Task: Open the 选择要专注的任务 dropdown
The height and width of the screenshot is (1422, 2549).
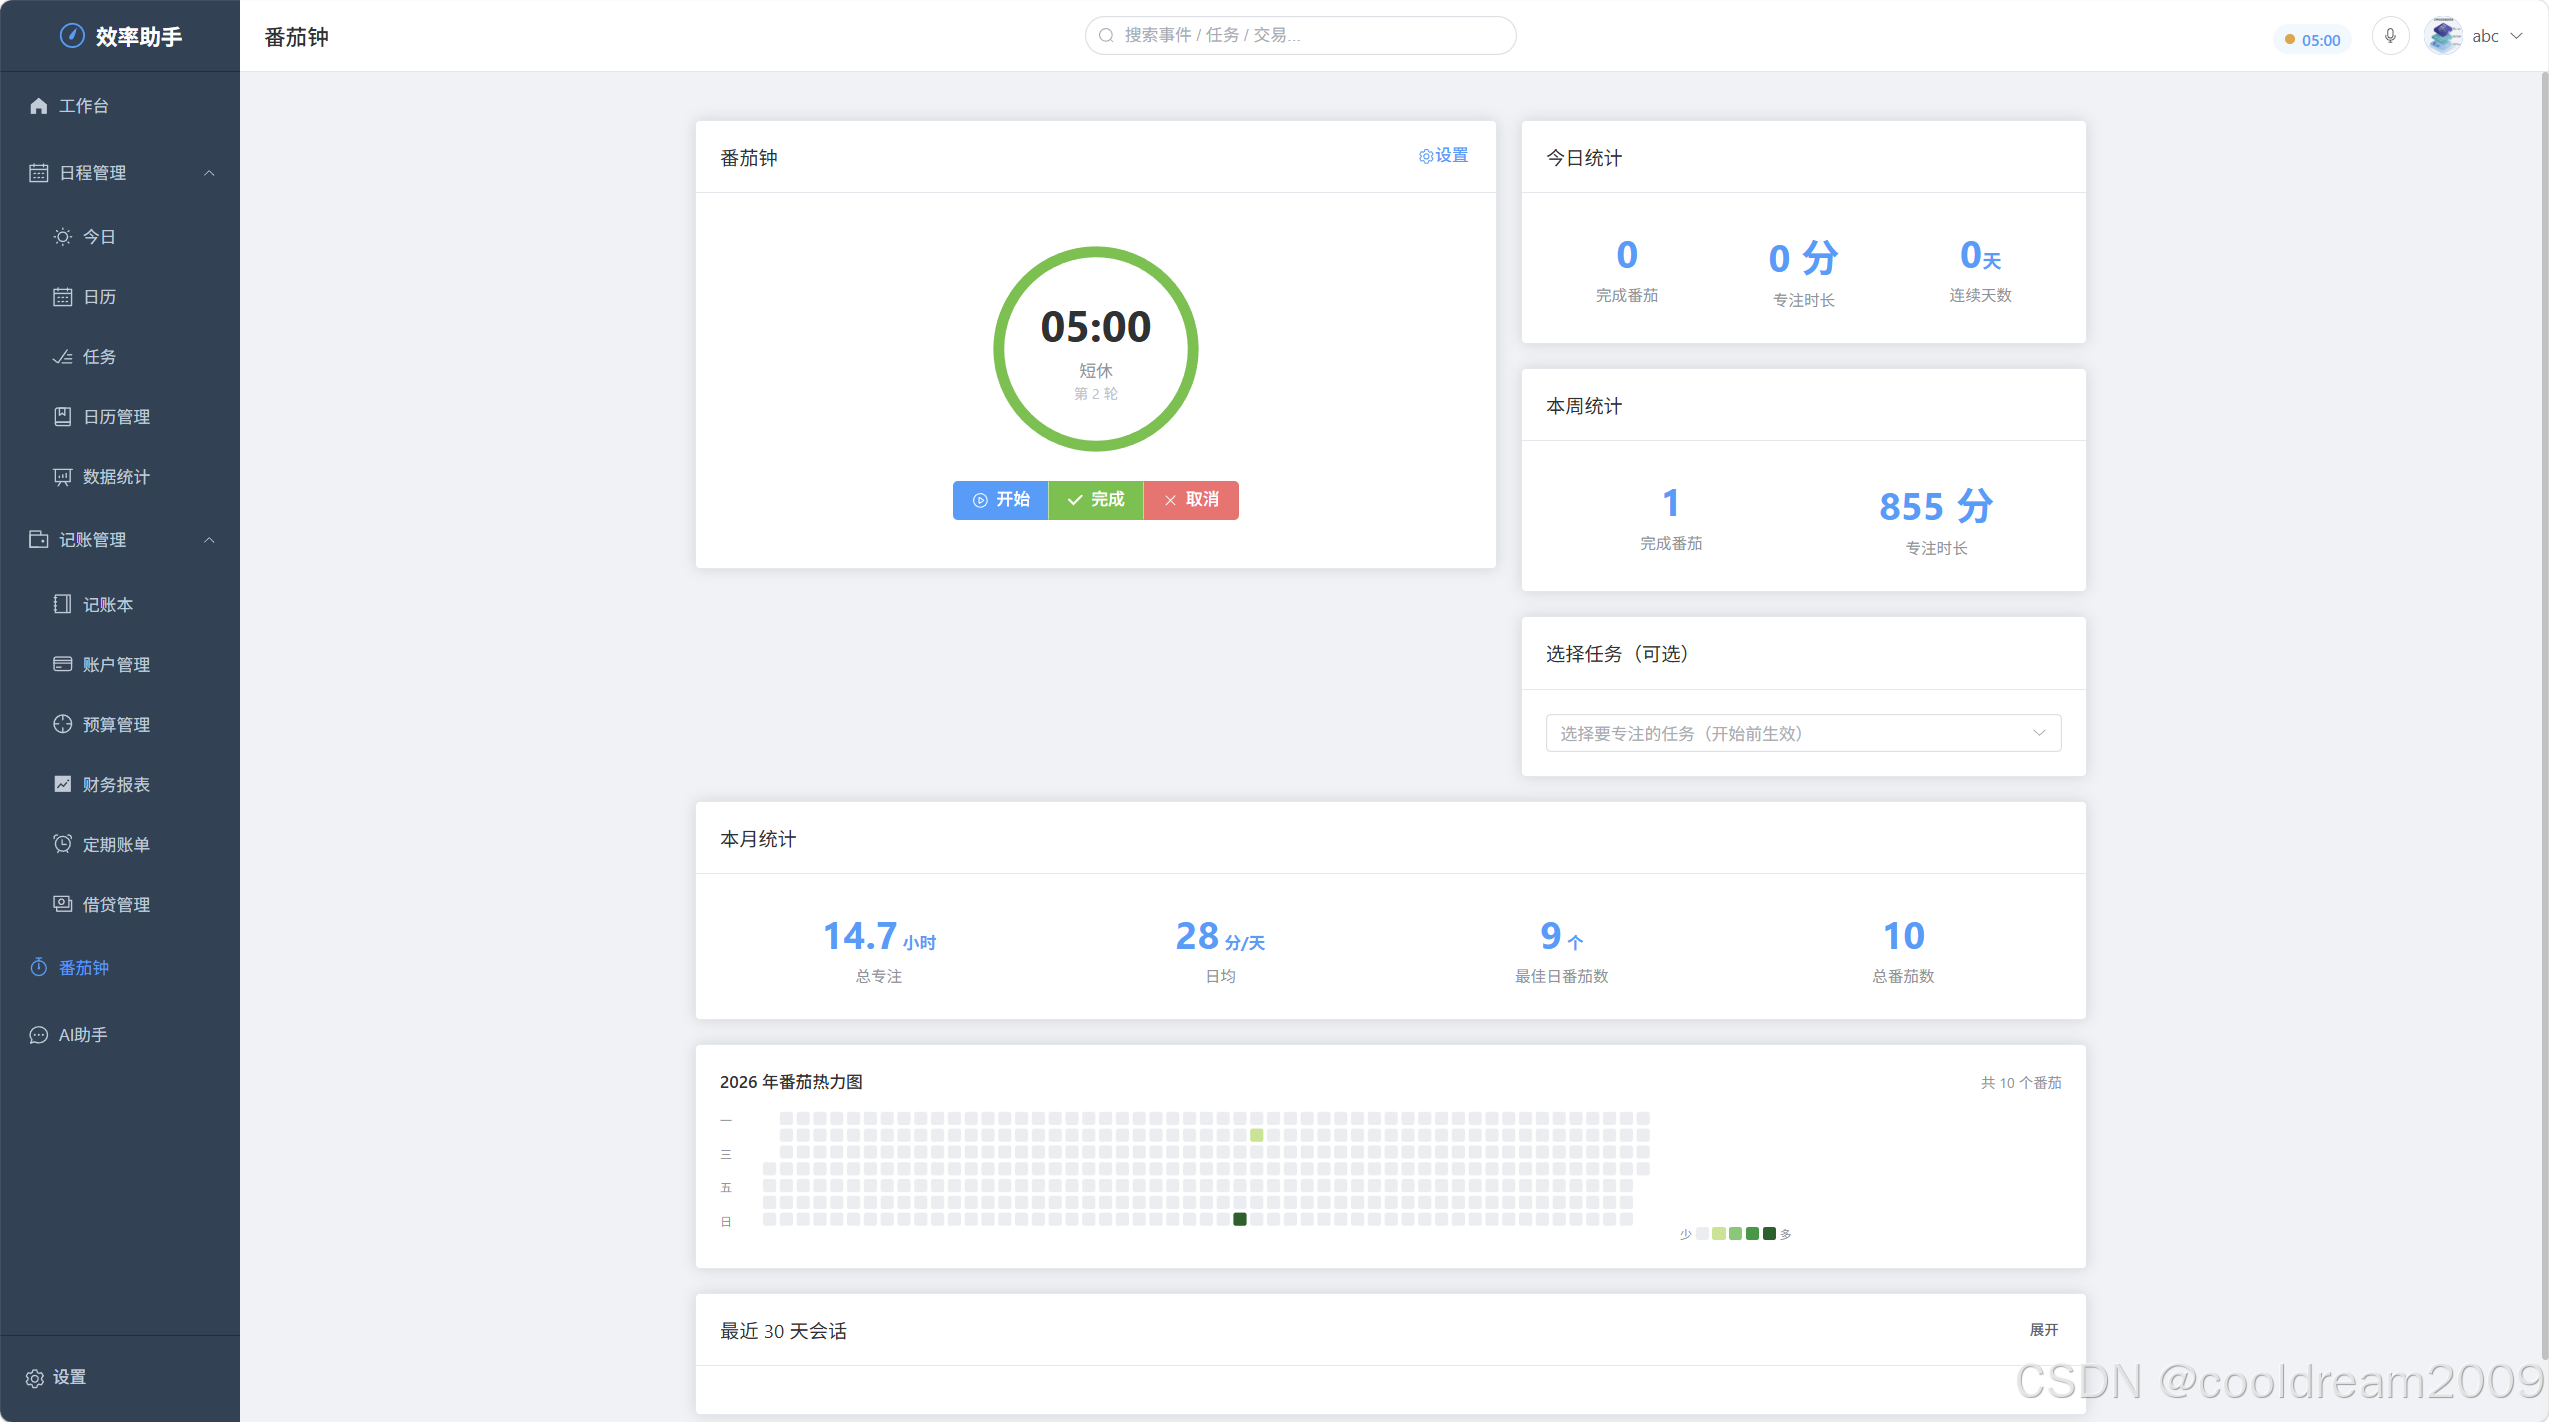Action: point(1803,733)
